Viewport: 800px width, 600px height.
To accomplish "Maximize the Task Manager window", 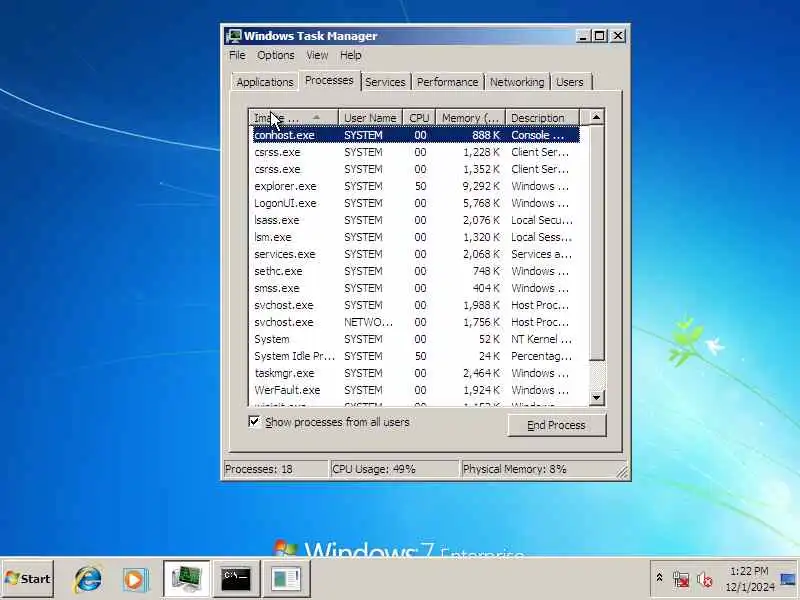I will tap(600, 36).
